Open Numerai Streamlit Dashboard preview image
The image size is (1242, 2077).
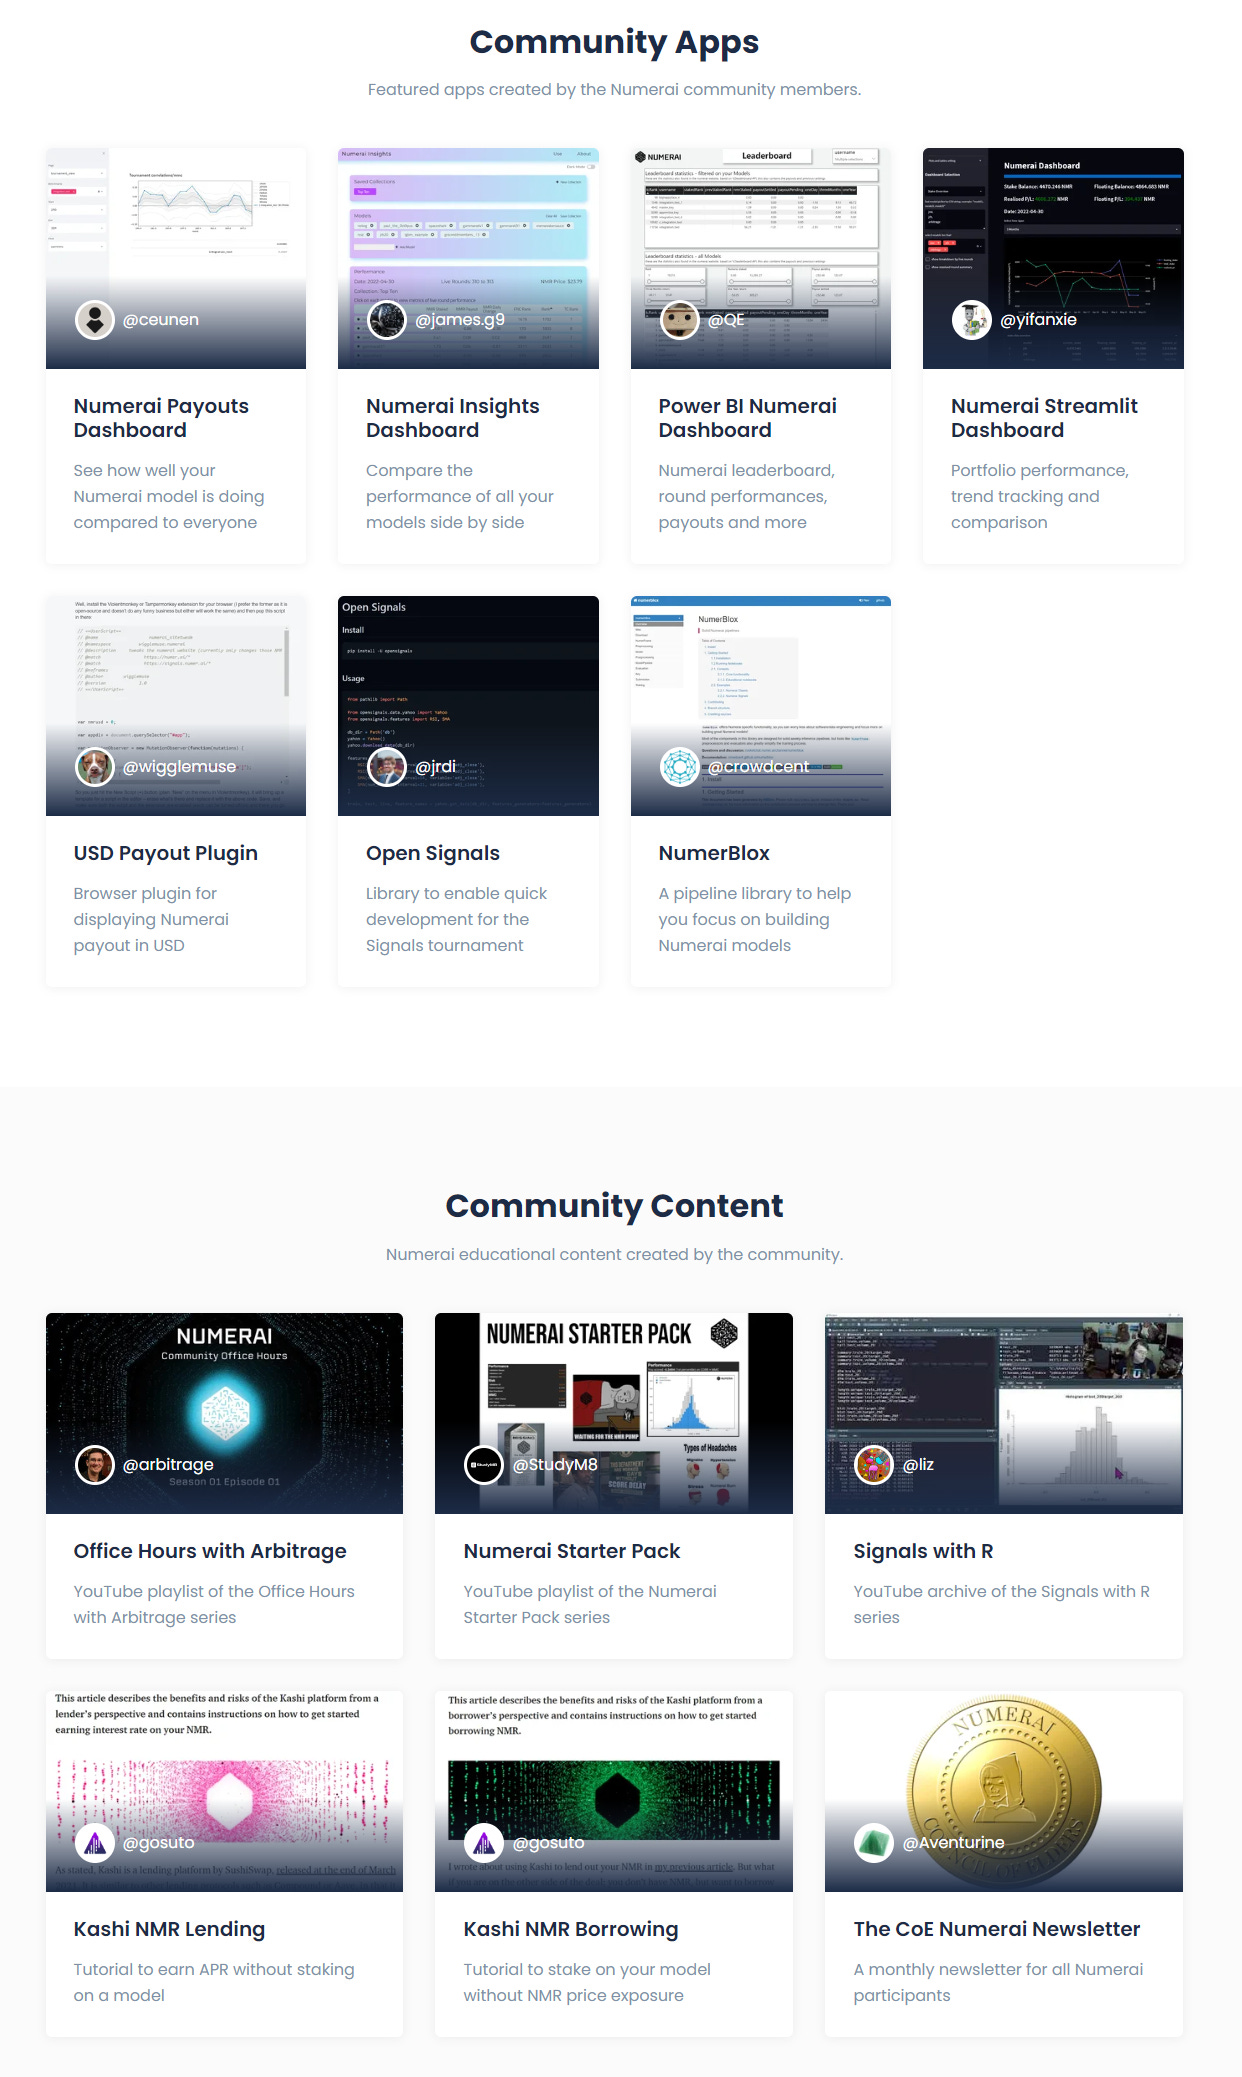[1053, 258]
